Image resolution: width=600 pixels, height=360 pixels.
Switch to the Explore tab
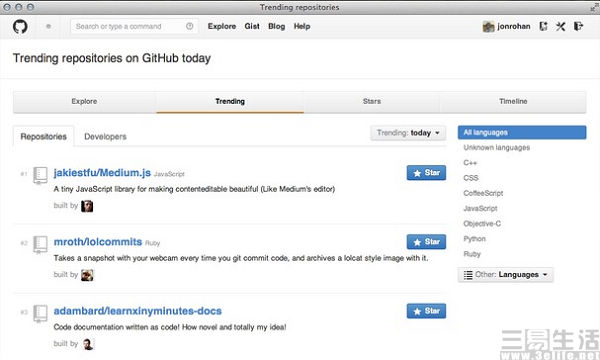click(x=84, y=101)
